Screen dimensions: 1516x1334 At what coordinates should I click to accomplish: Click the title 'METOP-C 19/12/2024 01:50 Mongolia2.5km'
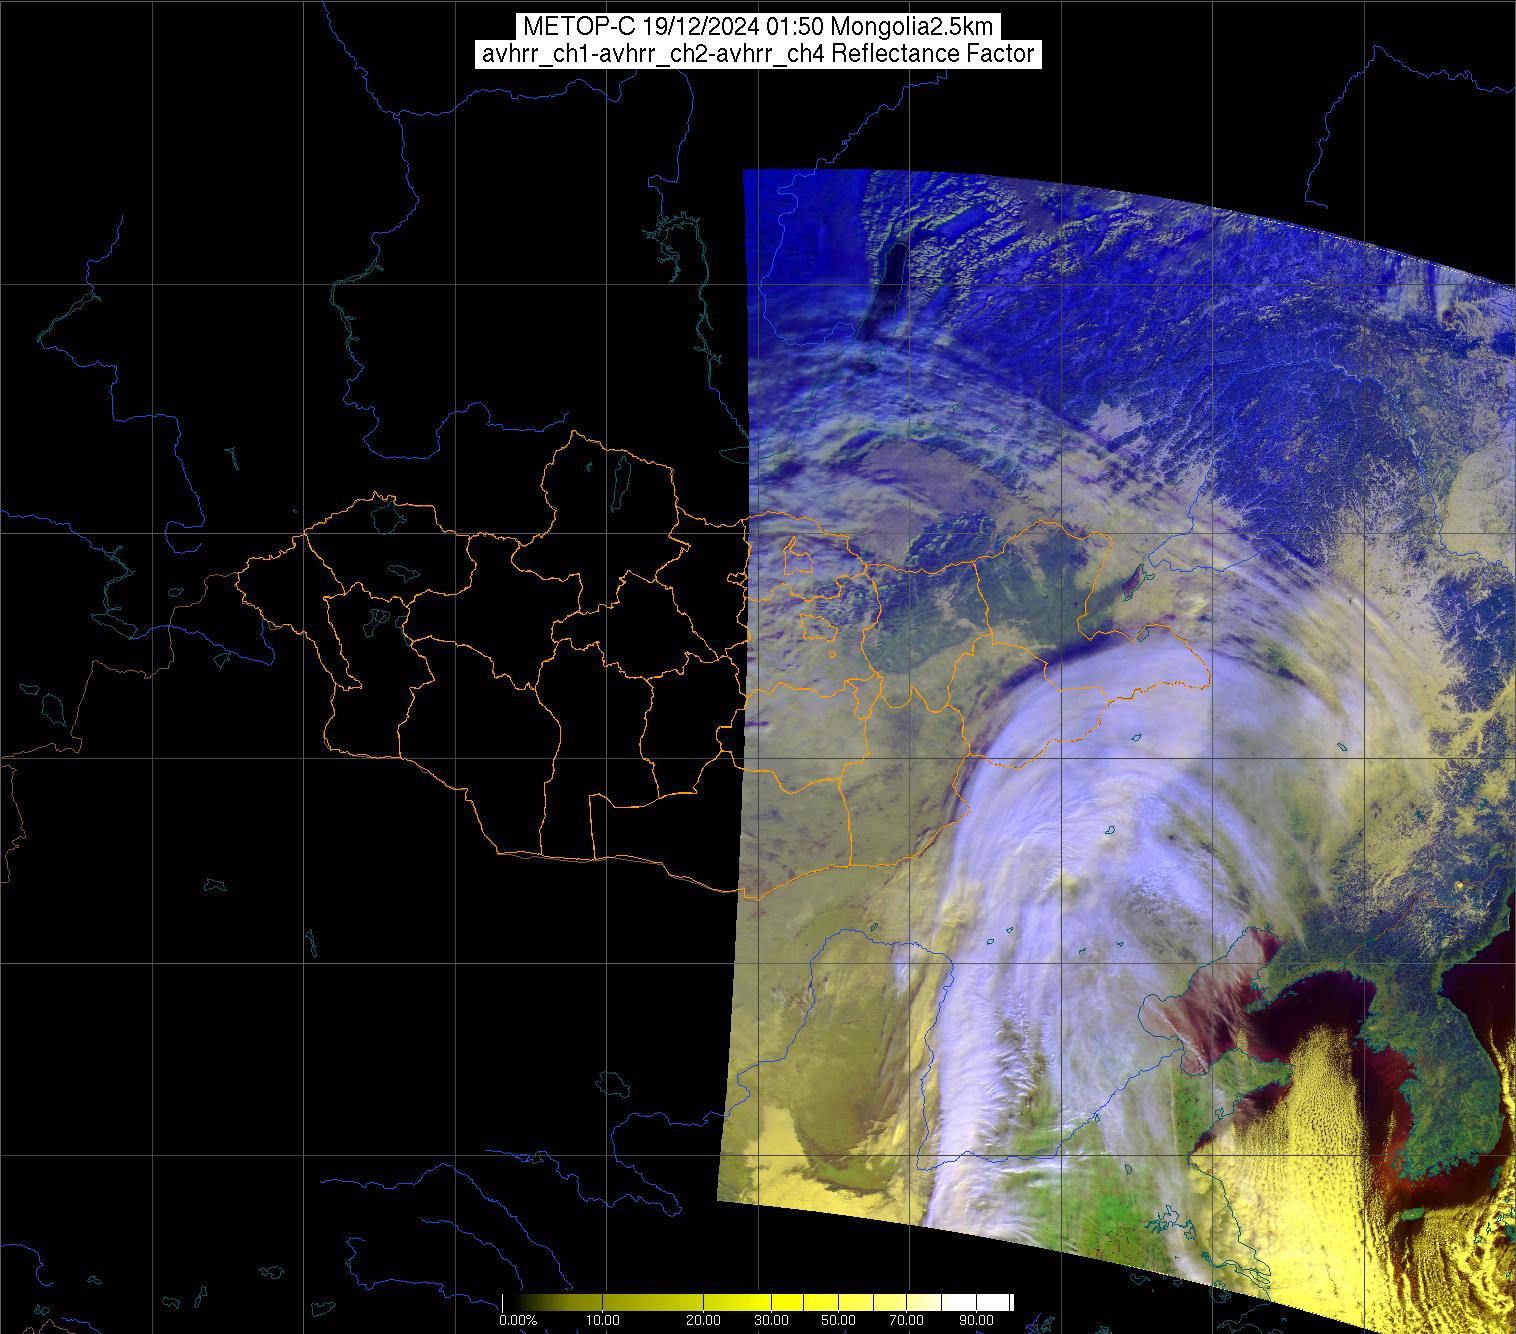click(x=757, y=27)
